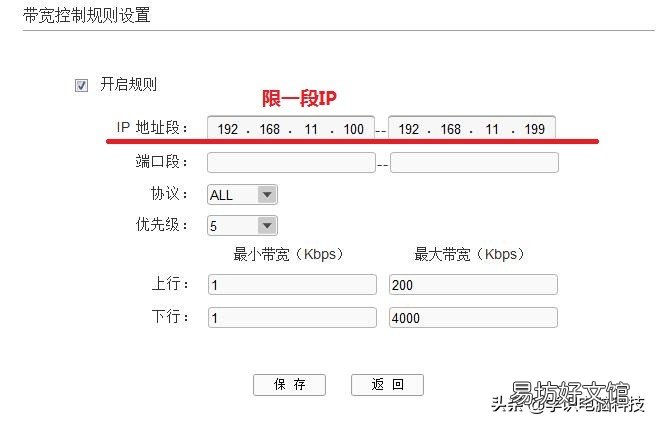Select the 下行 minimum bandwidth field

coord(291,317)
